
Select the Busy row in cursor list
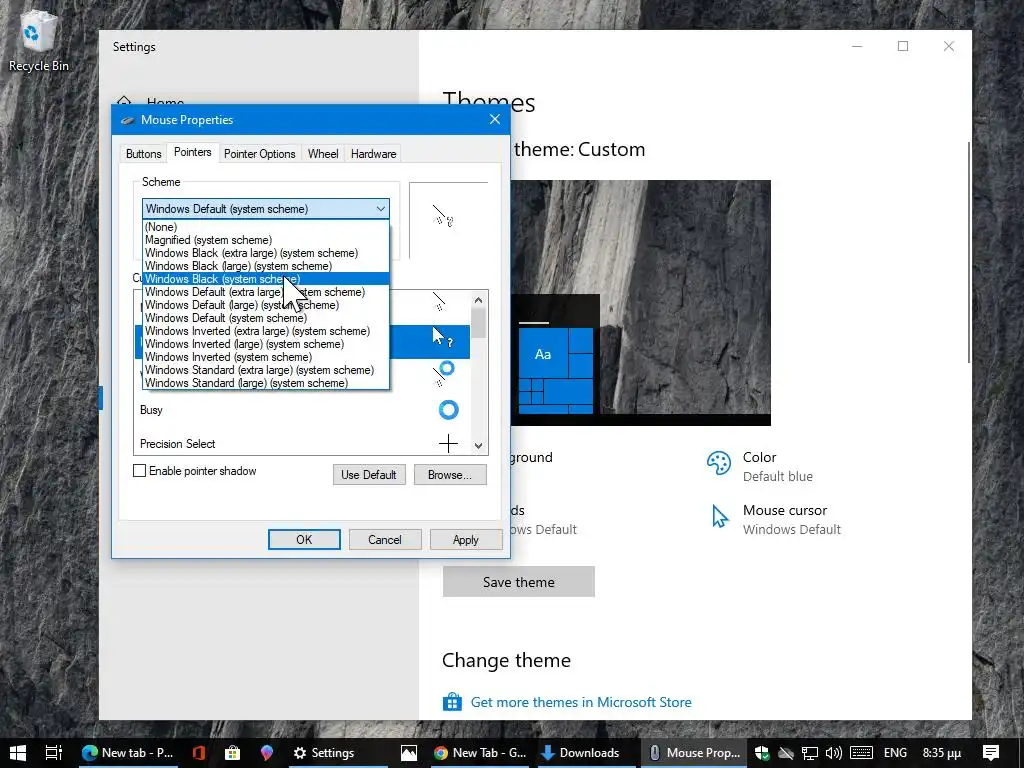pyautogui.click(x=302, y=410)
